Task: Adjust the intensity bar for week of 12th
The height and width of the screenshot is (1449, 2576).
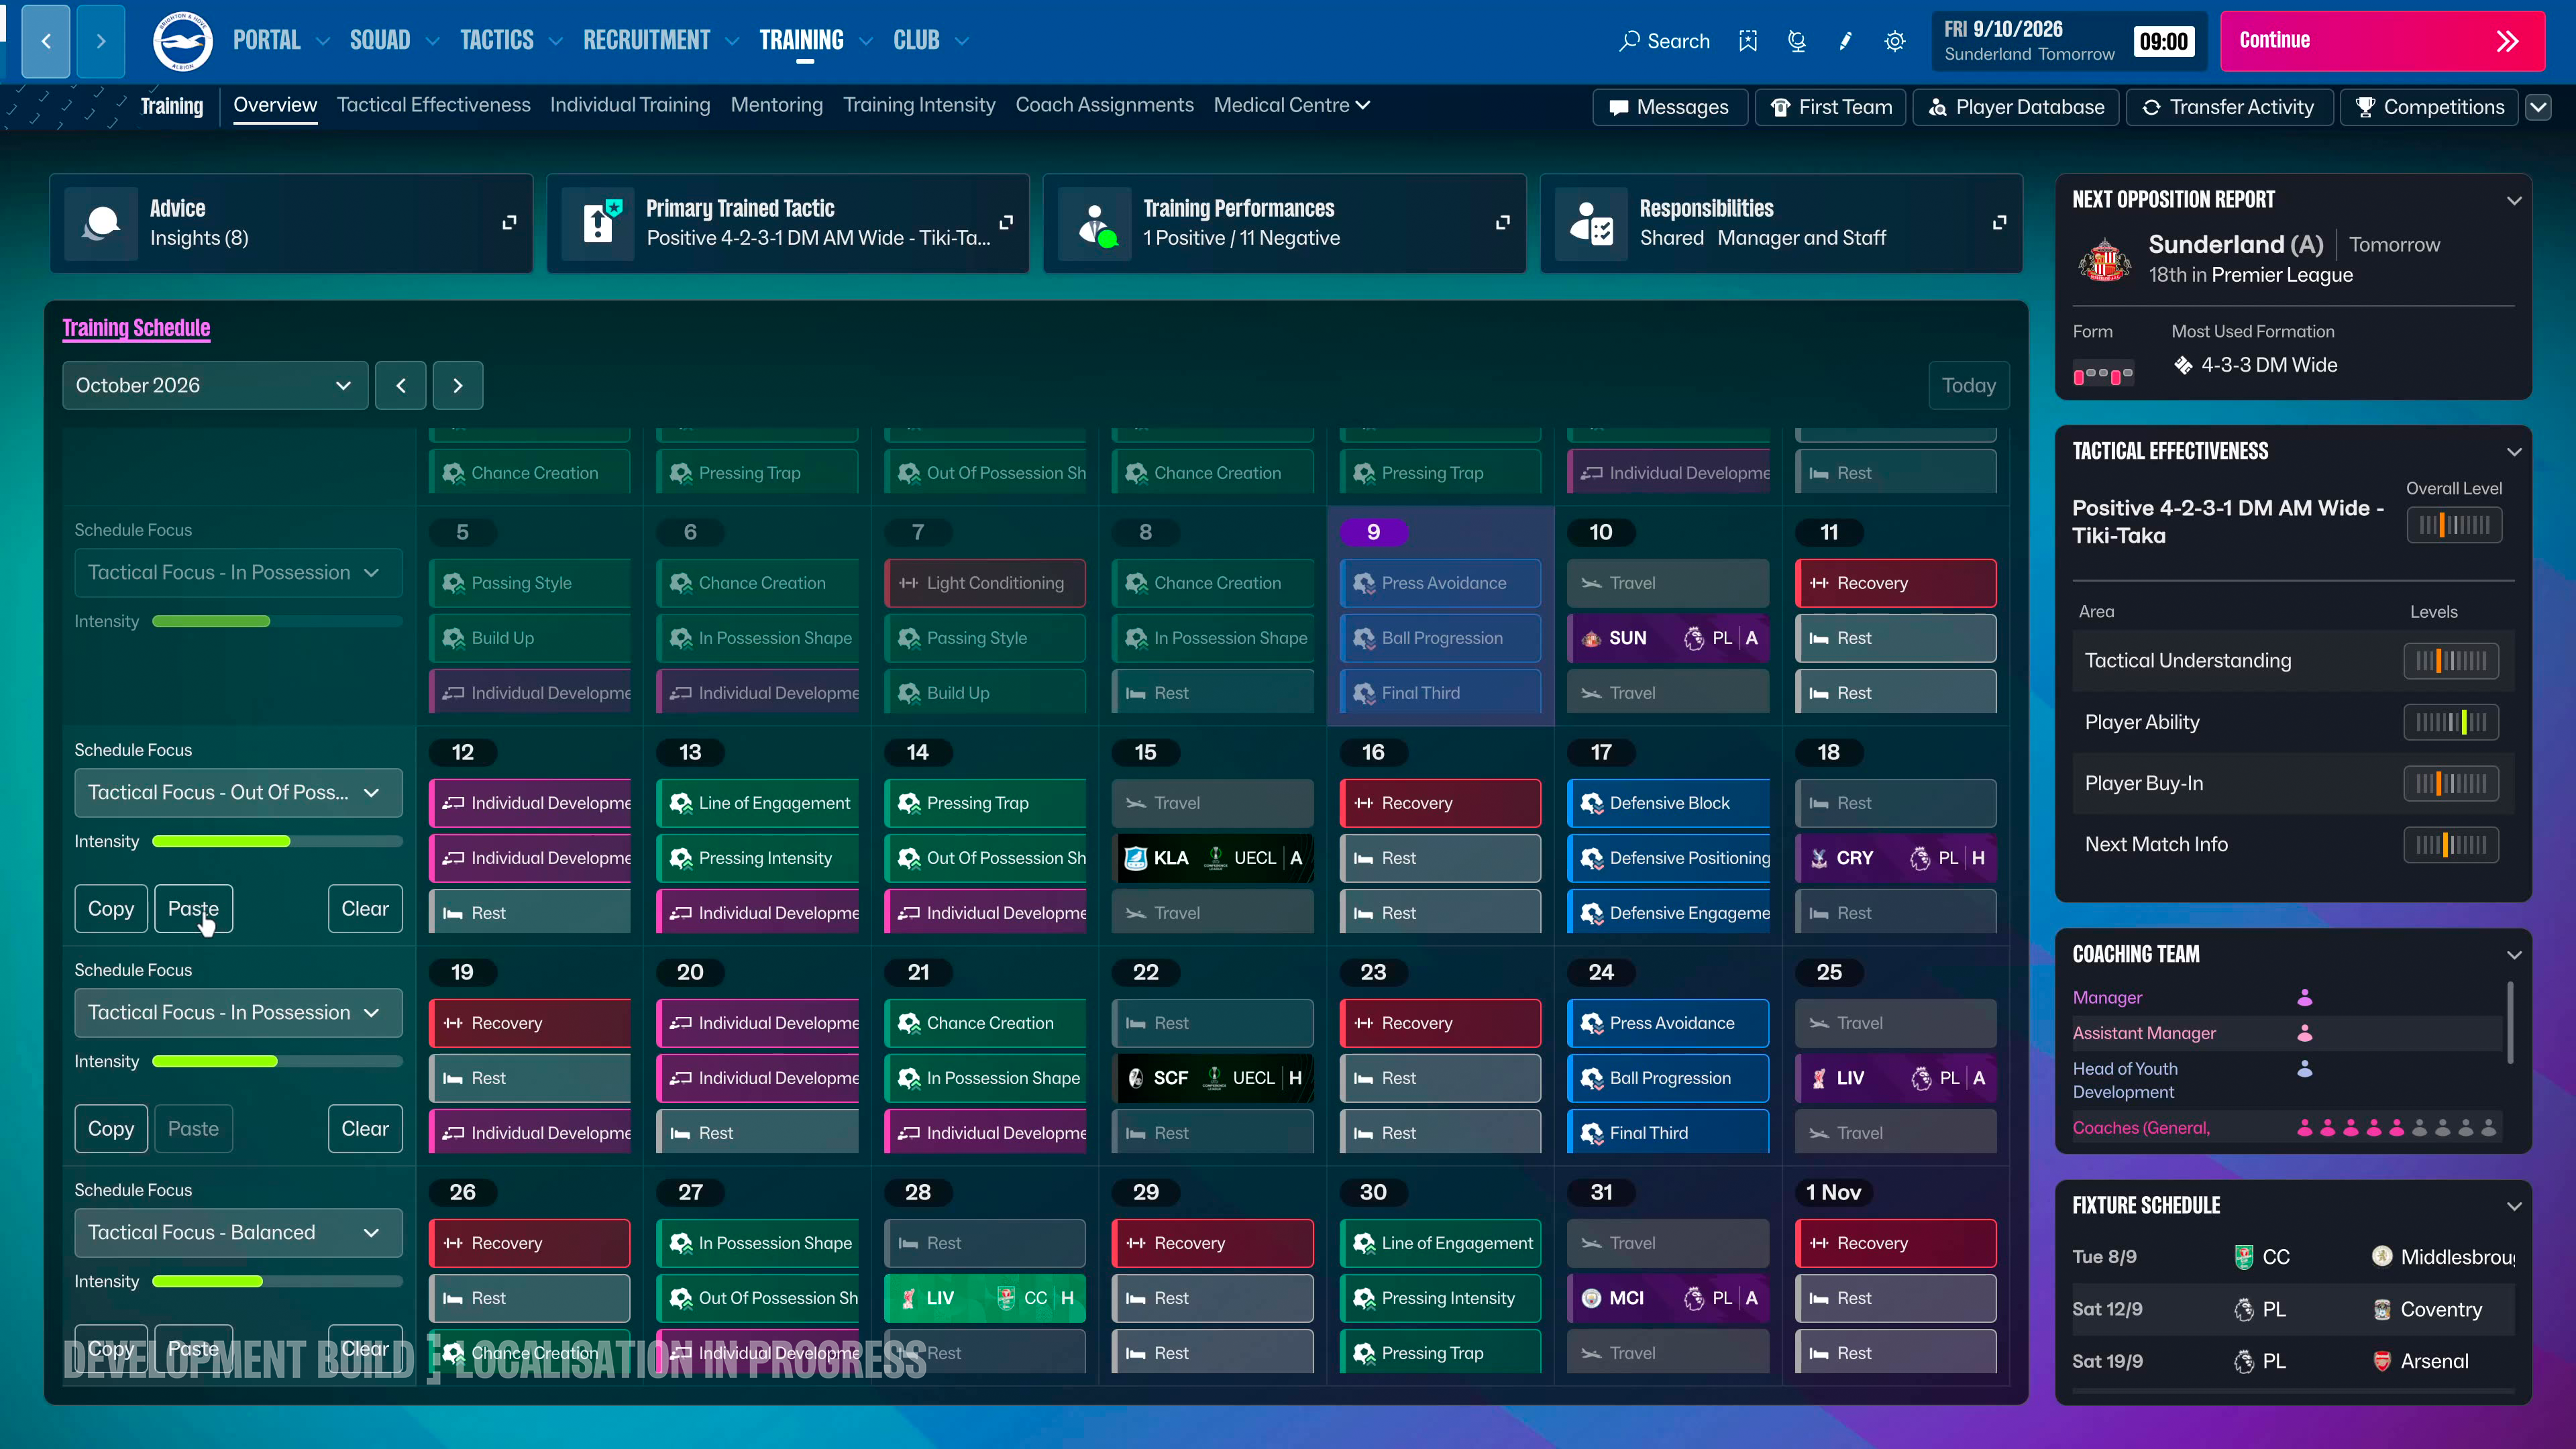Action: [277, 841]
